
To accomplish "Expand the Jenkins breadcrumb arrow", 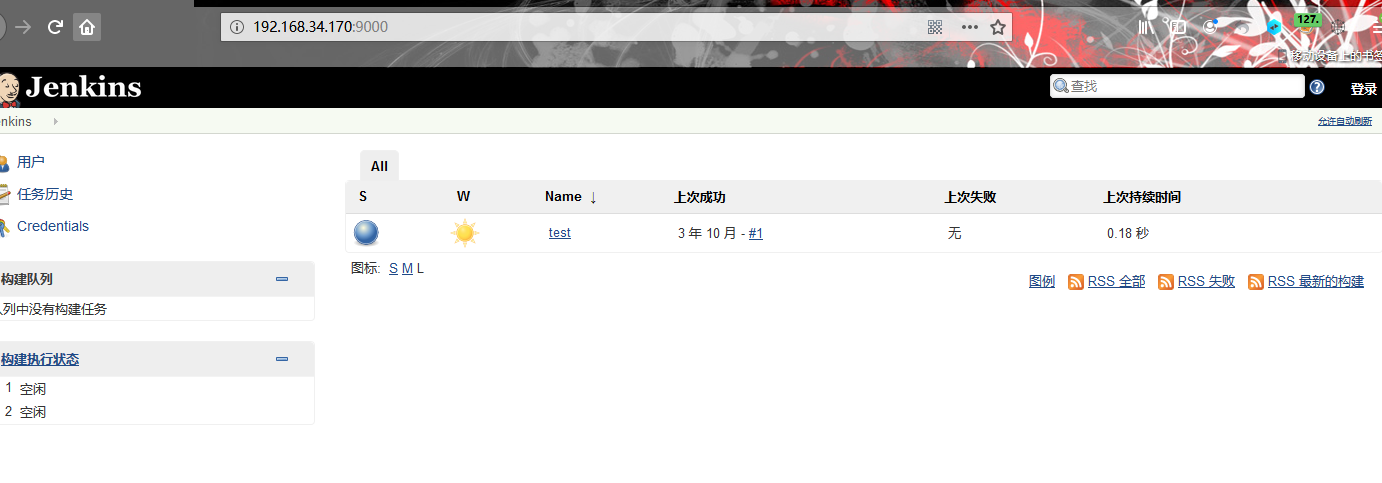I will (55, 121).
